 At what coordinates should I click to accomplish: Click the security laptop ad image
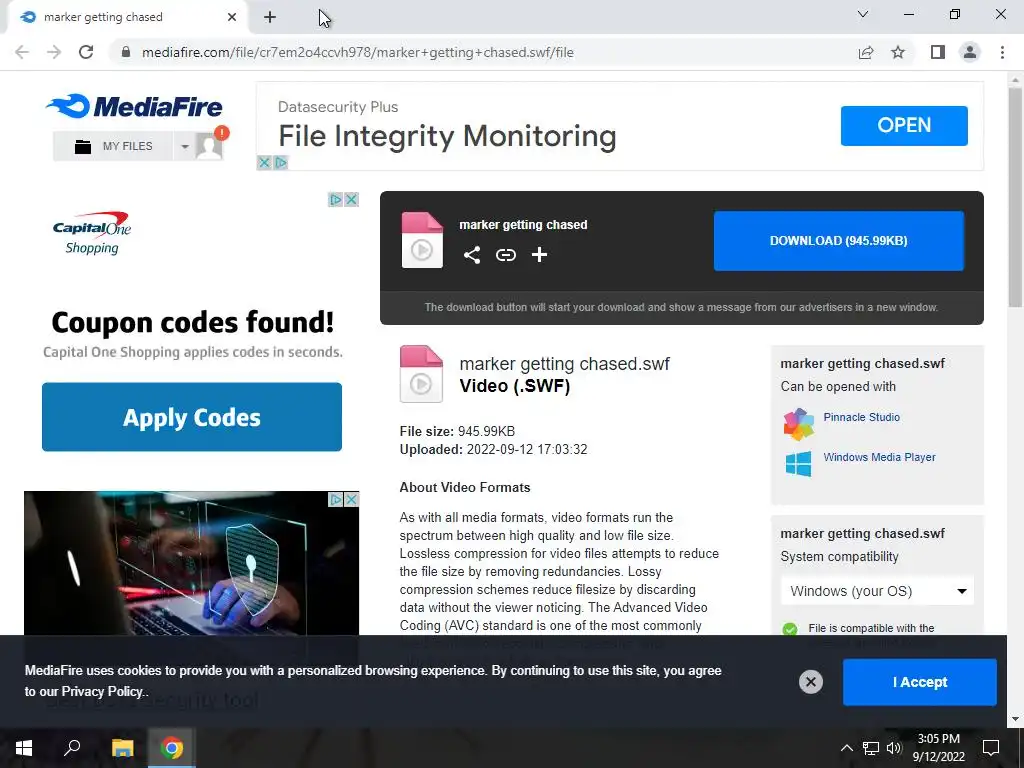pyautogui.click(x=191, y=564)
